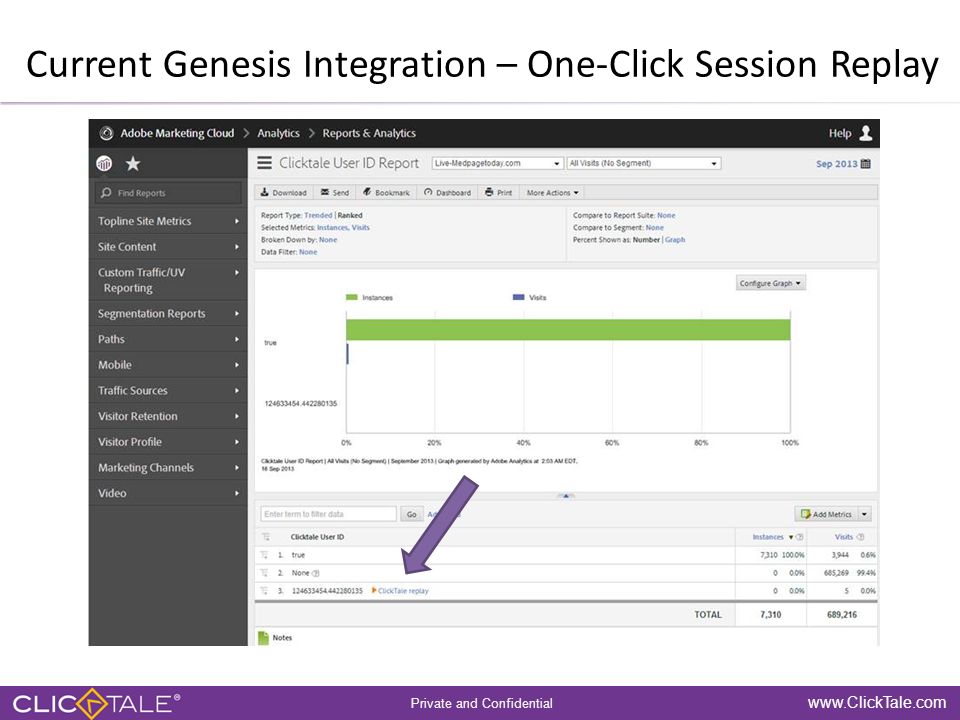The height and width of the screenshot is (720, 960).
Task: Expand the Visitor Retention menu
Action: [168, 416]
